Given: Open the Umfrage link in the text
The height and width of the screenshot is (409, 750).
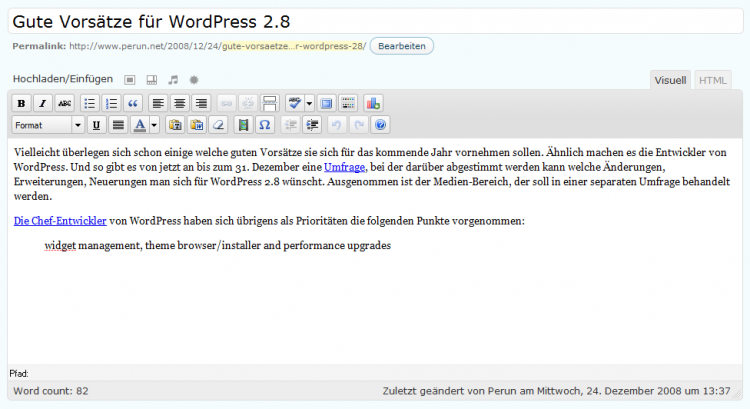Looking at the screenshot, I should (344, 167).
